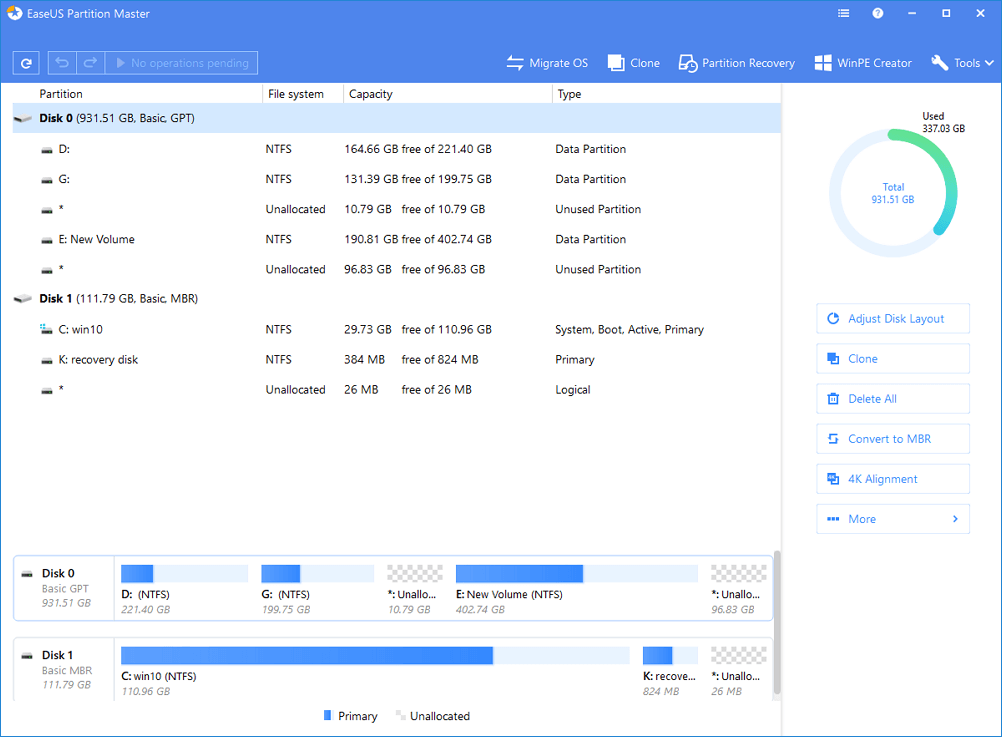Viewport: 1002px width, 737px height.
Task: Select the 26 MB unallocated row
Action: point(396,389)
